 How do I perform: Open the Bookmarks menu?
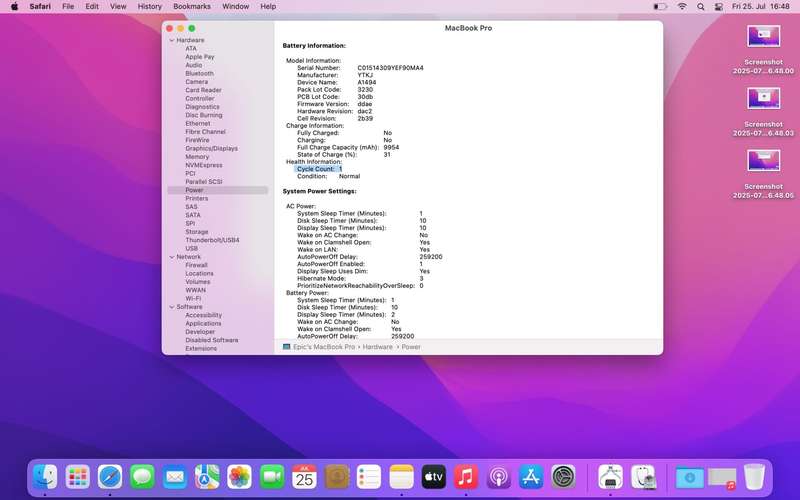pos(192,7)
